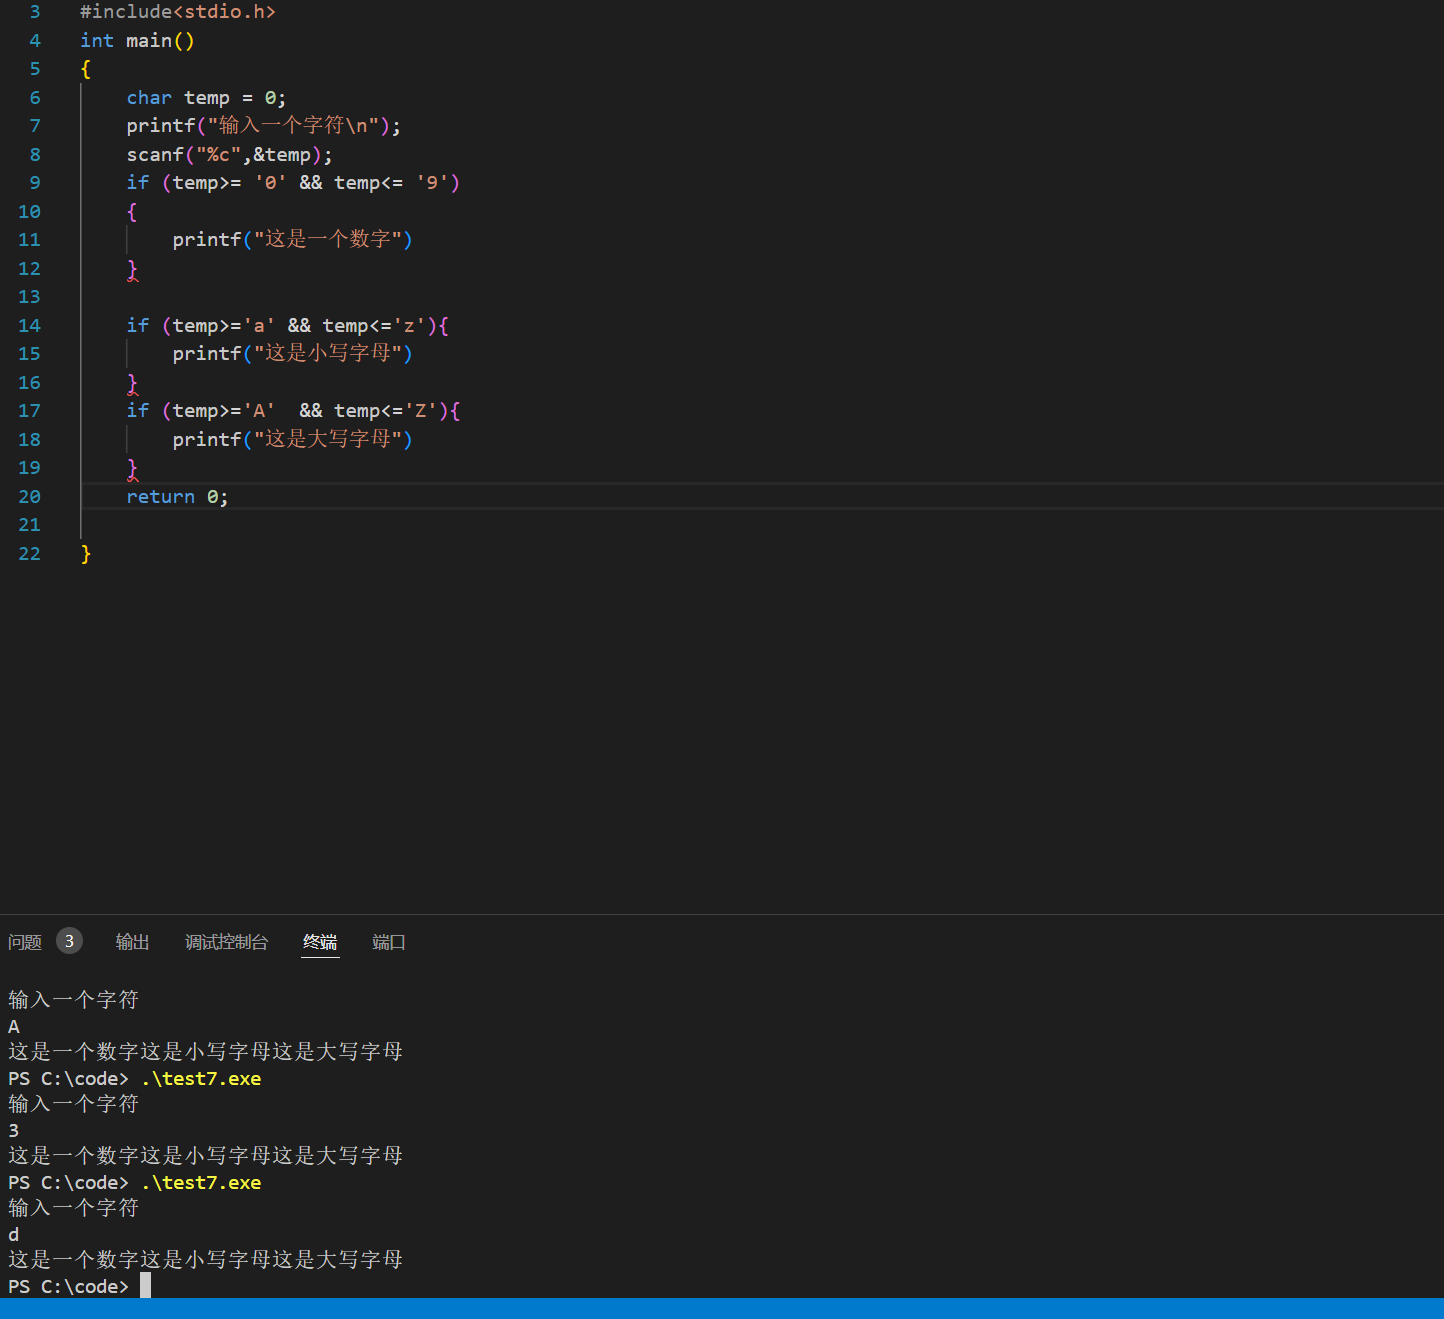Open the 端口 ports tab

click(x=388, y=942)
